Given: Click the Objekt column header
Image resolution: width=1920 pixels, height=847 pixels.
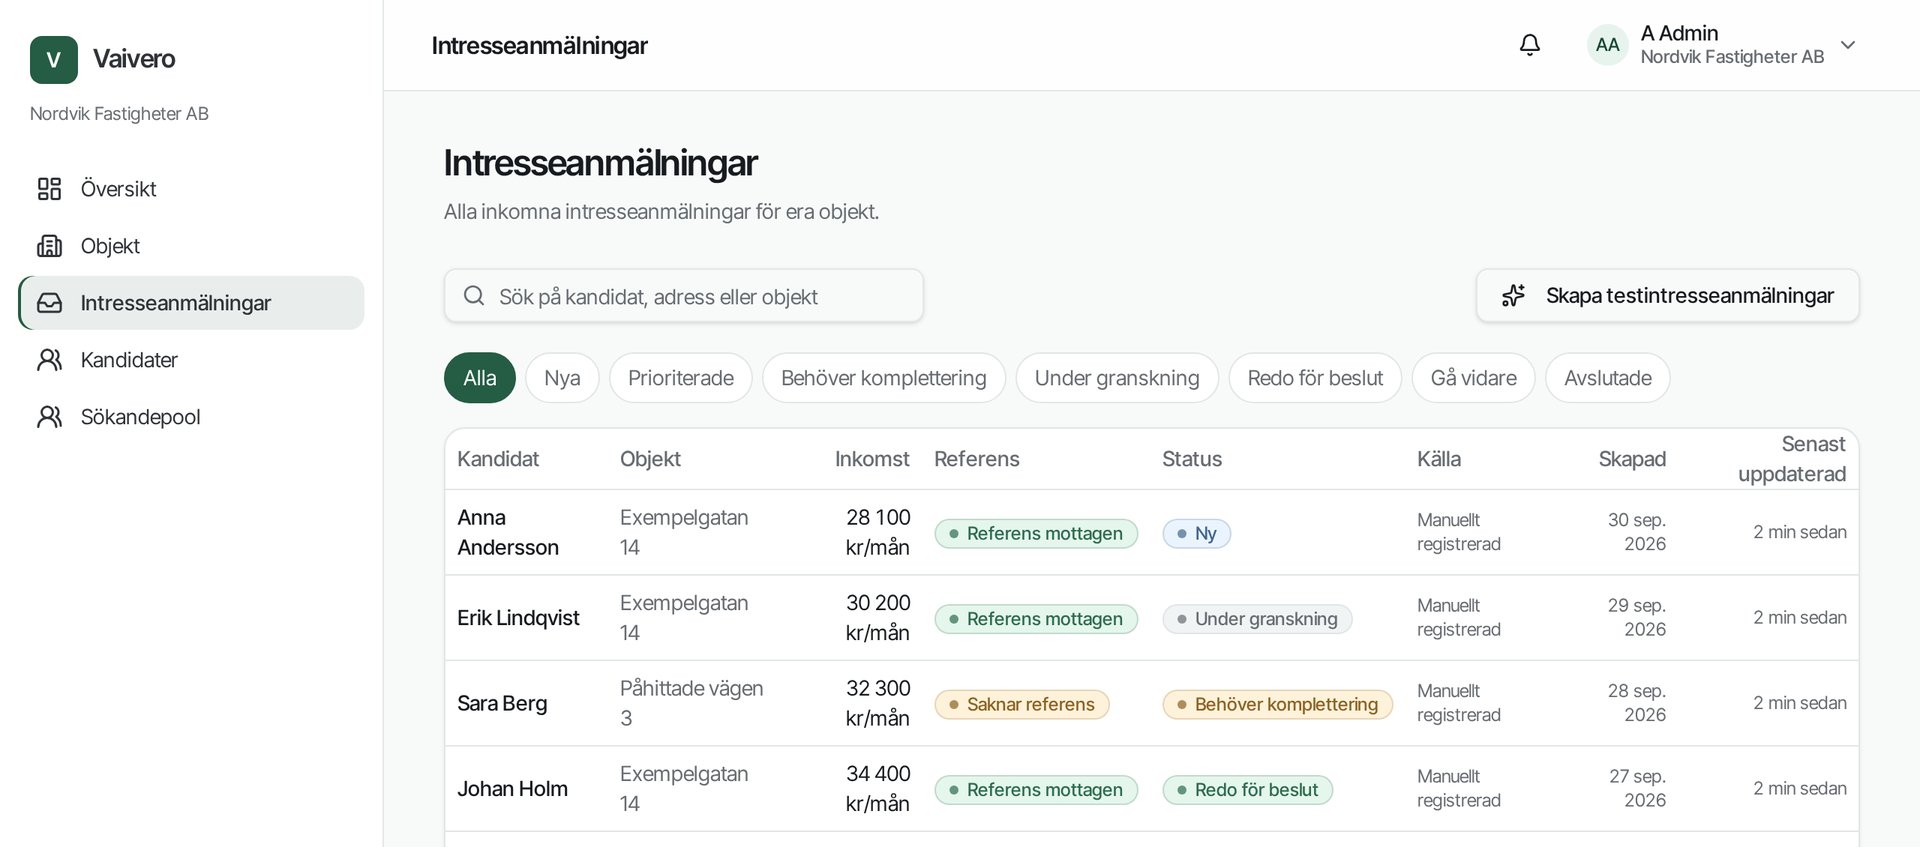Looking at the screenshot, I should (x=650, y=459).
